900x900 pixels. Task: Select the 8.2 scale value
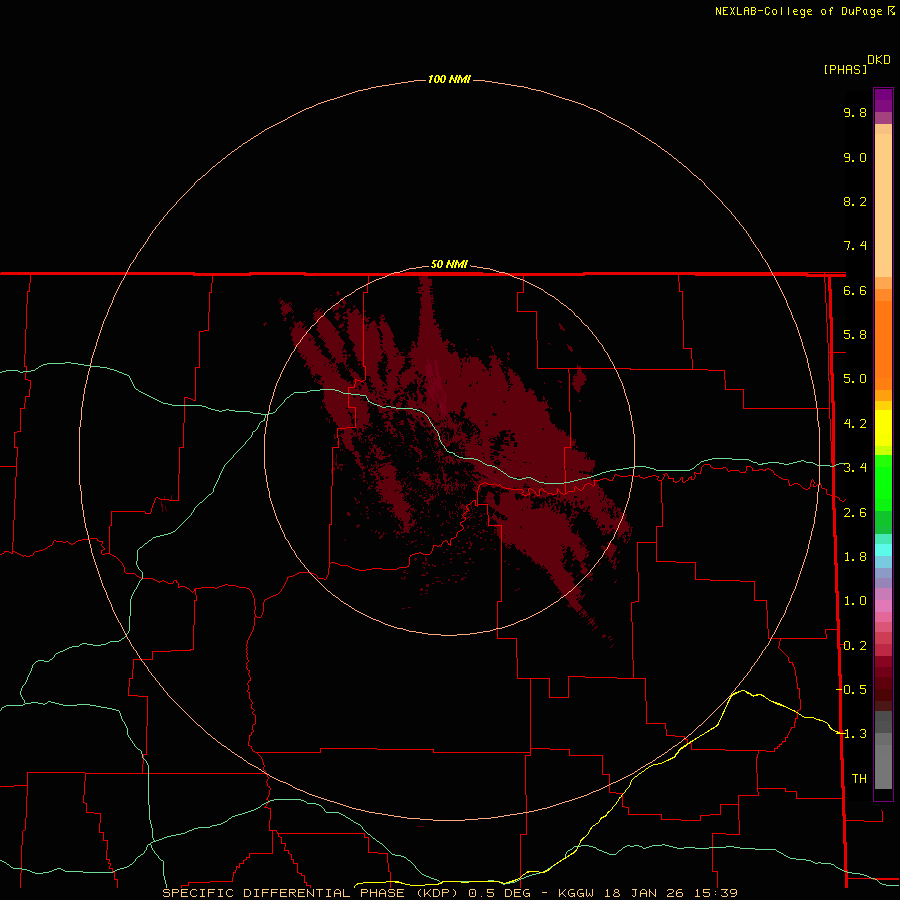point(855,201)
